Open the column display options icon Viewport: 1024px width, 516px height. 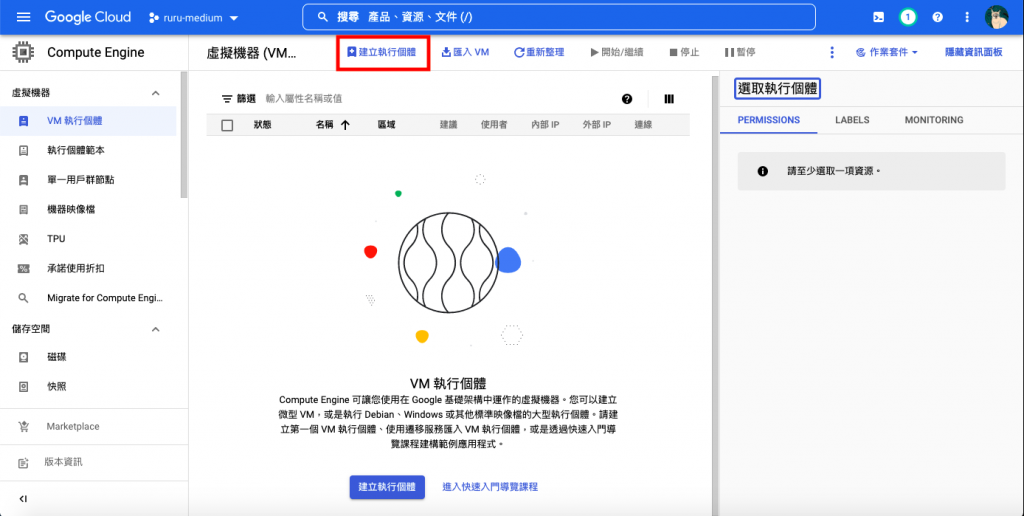[669, 99]
